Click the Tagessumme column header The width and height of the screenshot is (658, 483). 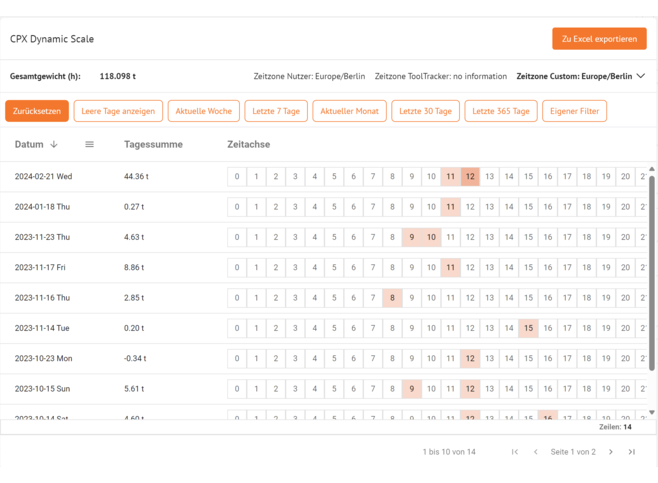153,144
